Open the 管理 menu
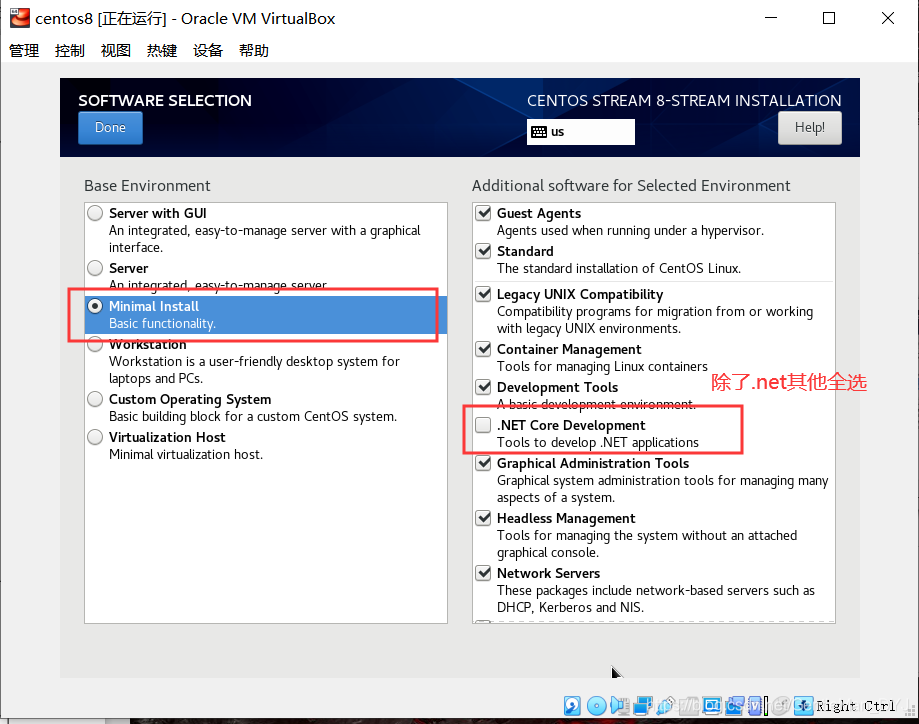Viewport: 919px width, 724px height. [24, 51]
